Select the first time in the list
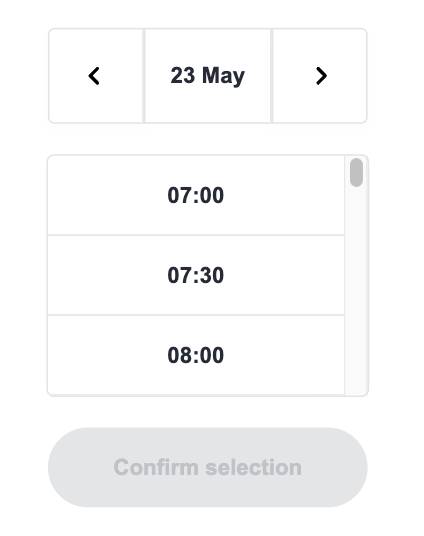Image resolution: width=424 pixels, height=536 pixels. point(196,195)
